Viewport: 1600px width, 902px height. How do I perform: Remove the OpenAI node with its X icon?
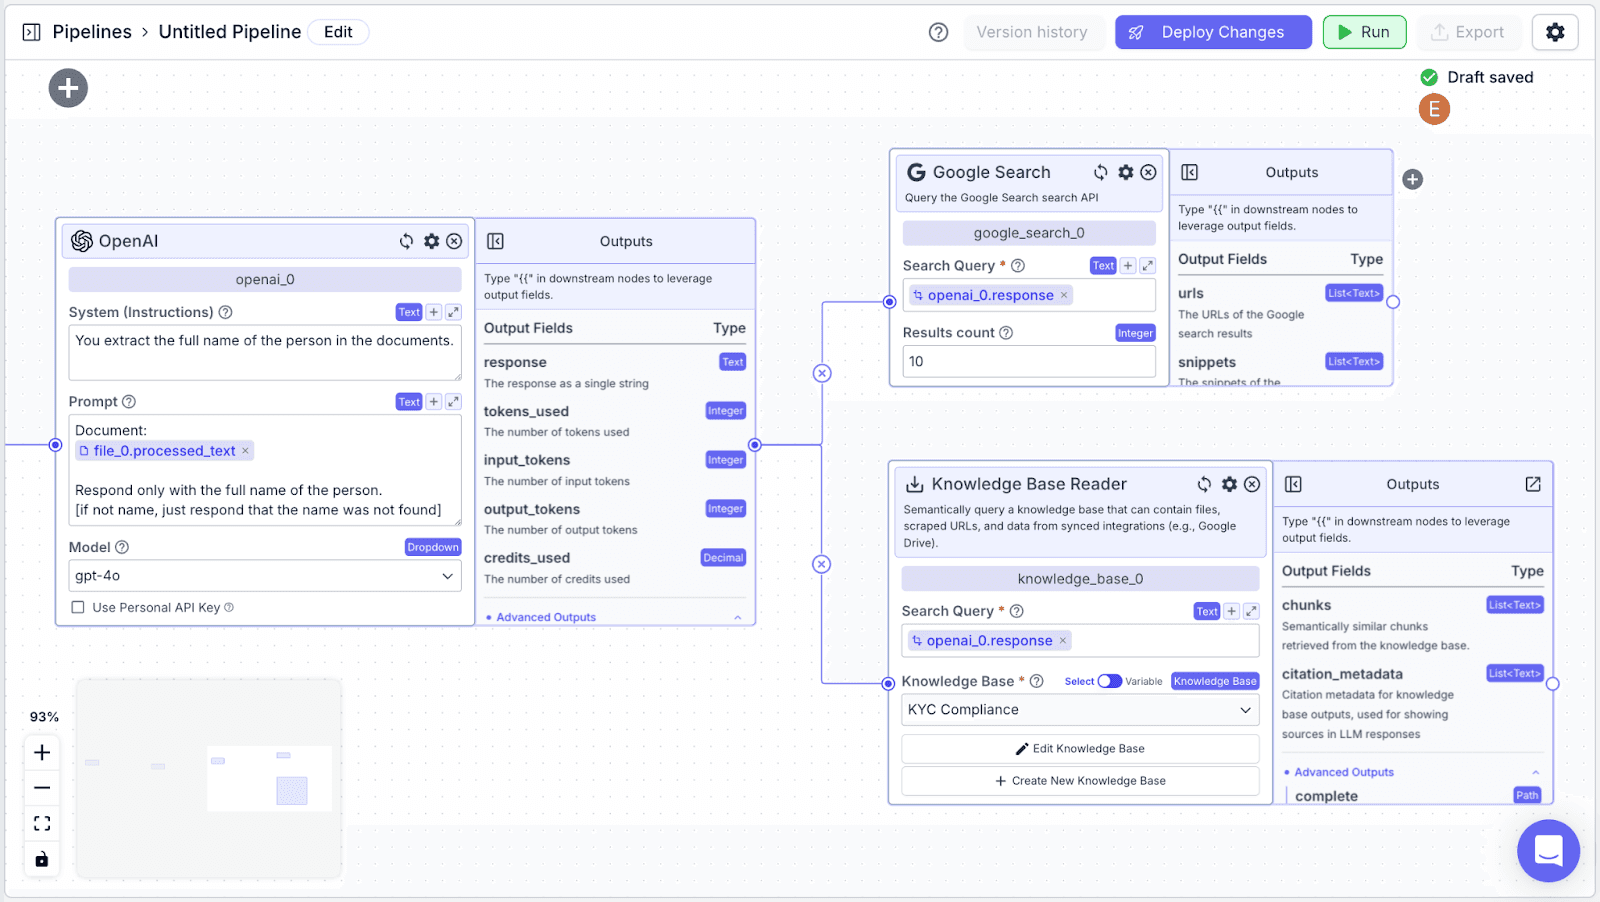click(x=454, y=241)
